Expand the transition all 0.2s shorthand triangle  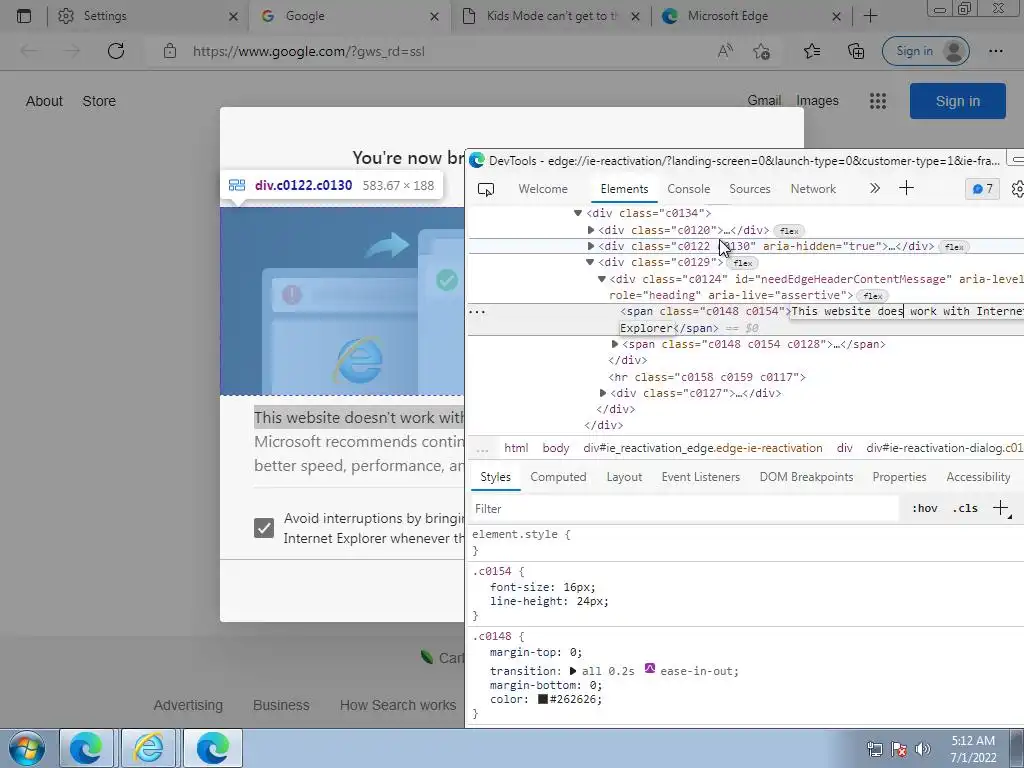(573, 671)
